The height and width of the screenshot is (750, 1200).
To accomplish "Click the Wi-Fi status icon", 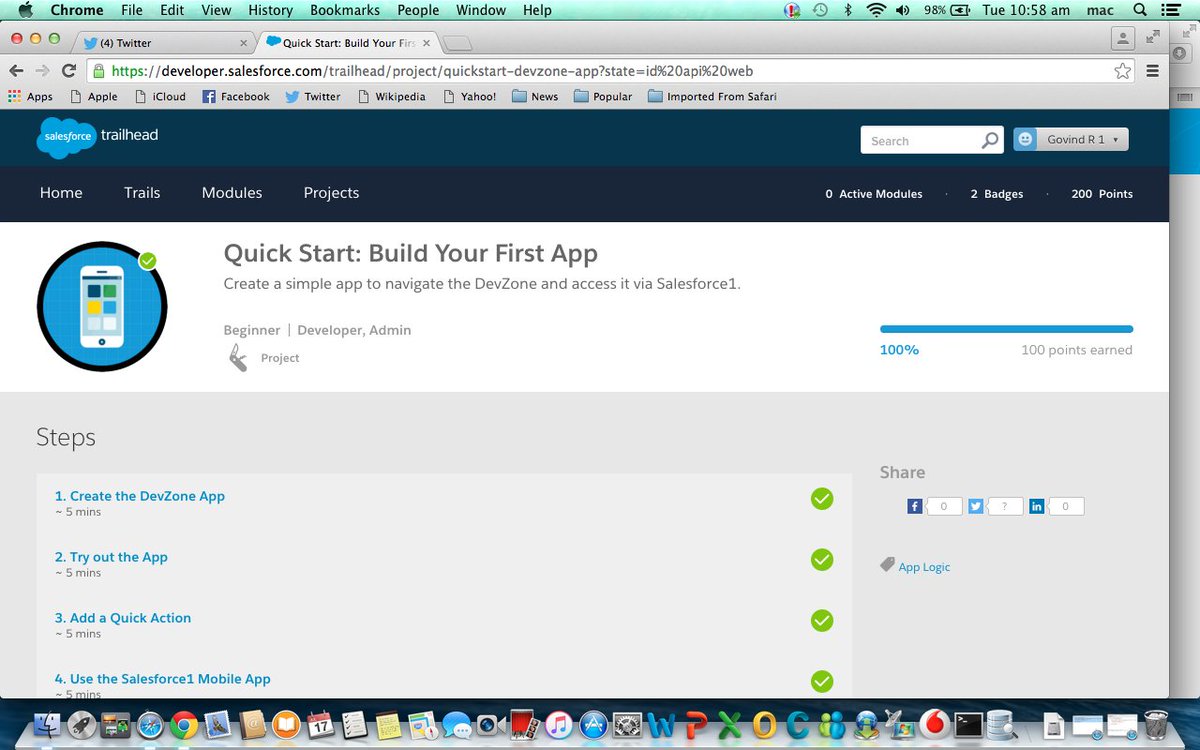I will click(876, 10).
